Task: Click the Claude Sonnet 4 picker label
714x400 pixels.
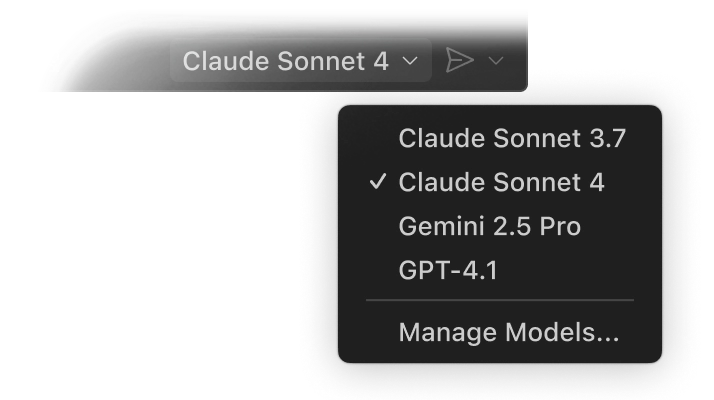Action: pos(285,61)
